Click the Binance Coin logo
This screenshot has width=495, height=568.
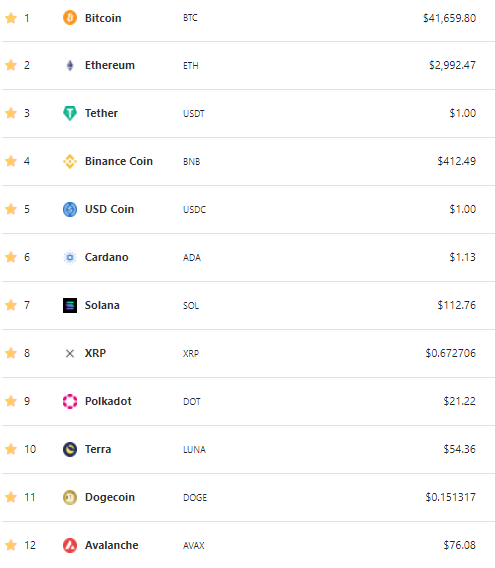click(x=70, y=162)
